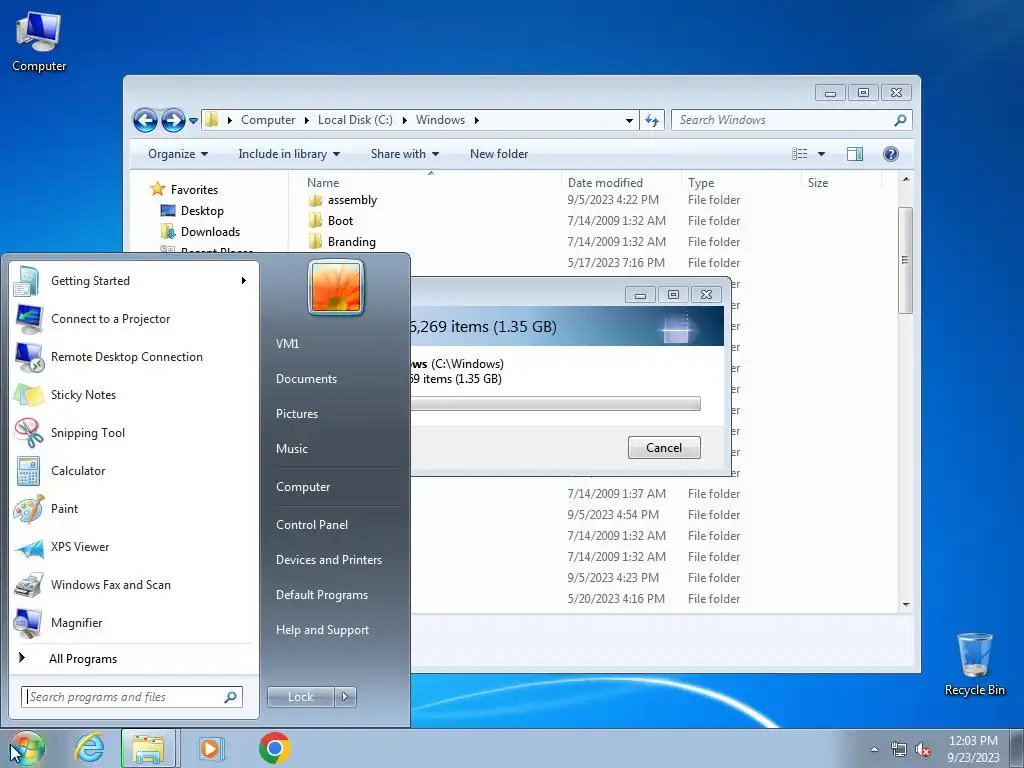The image size is (1024, 768).
Task: Expand shutdown options arrow beside Lock
Action: click(x=345, y=697)
